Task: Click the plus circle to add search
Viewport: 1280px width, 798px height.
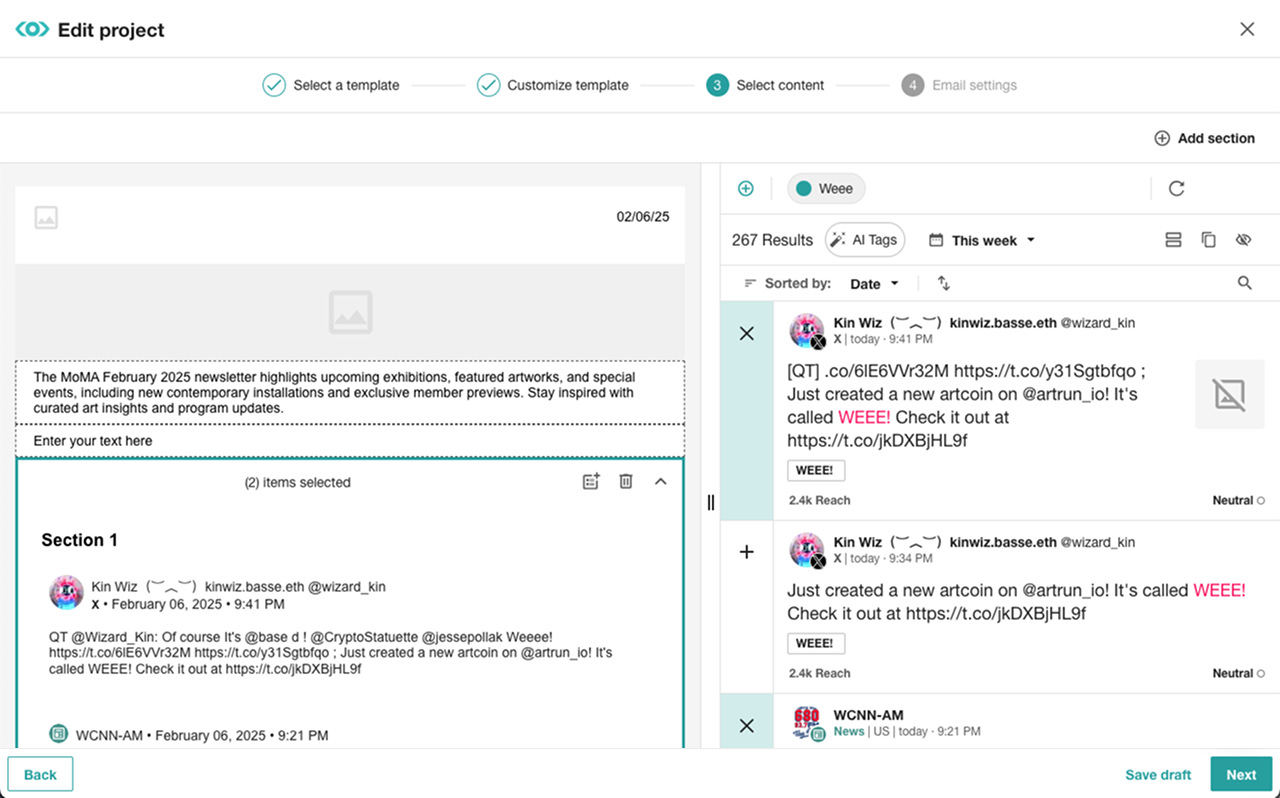Action: (746, 189)
